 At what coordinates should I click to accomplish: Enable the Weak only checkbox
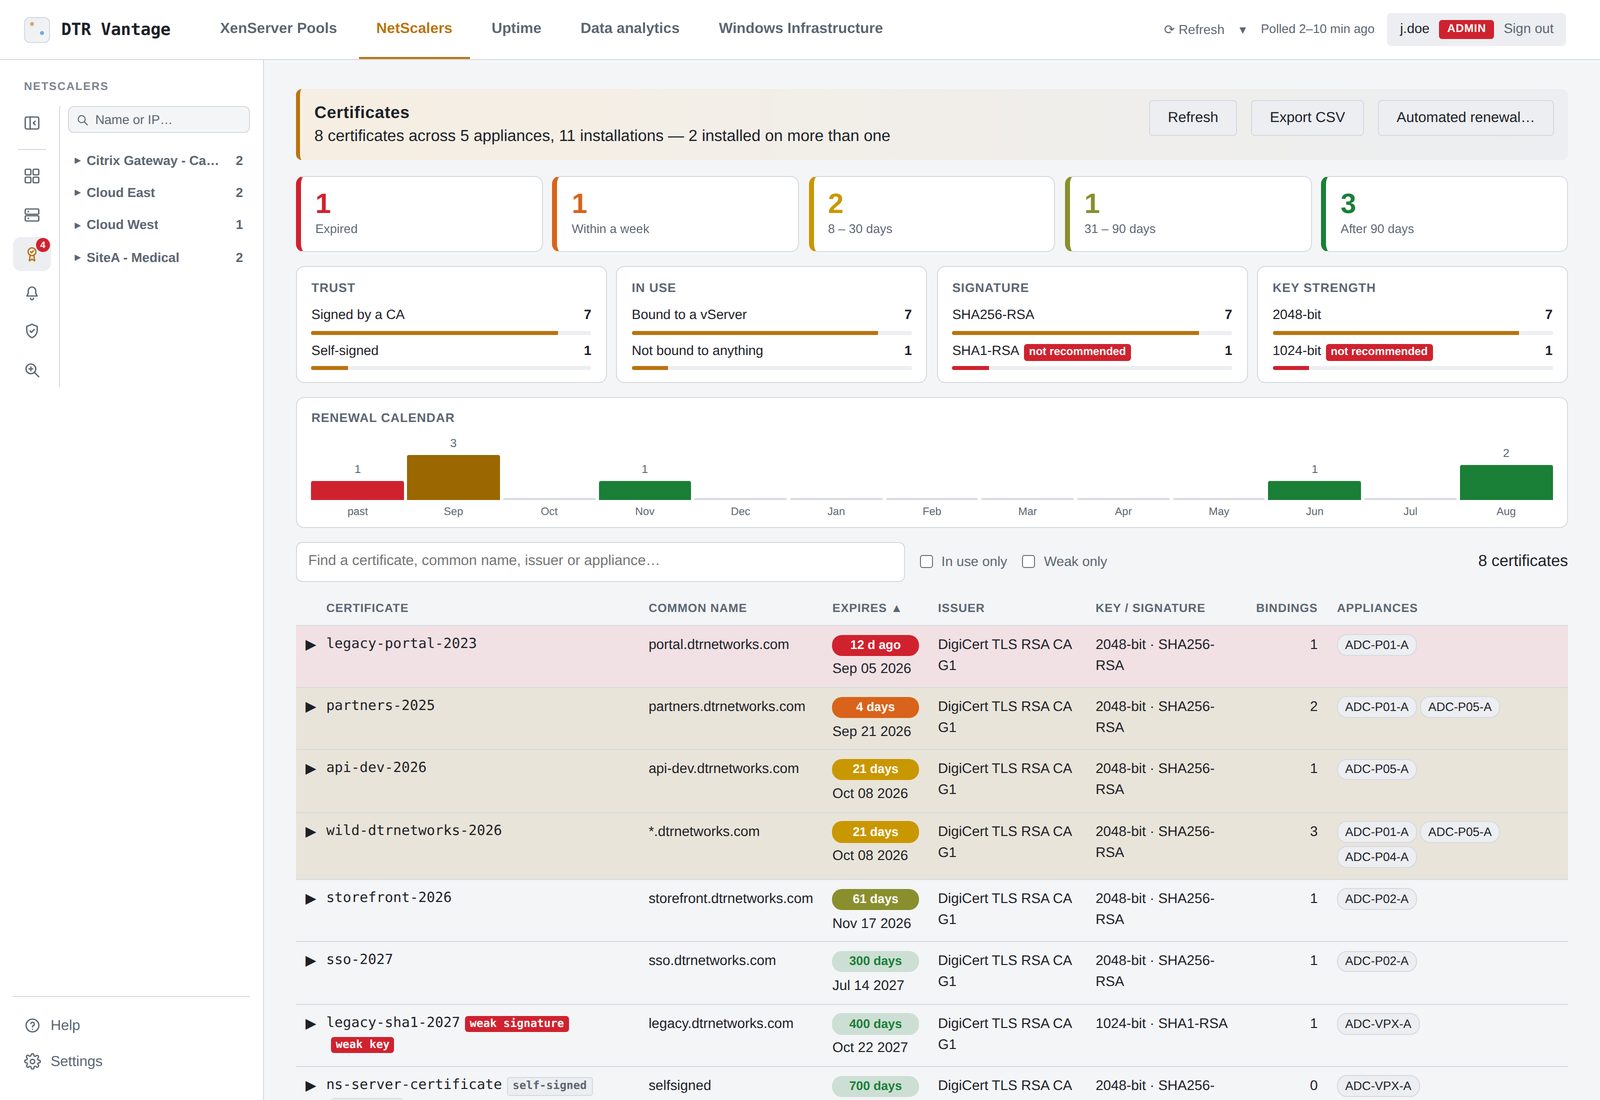[1028, 562]
